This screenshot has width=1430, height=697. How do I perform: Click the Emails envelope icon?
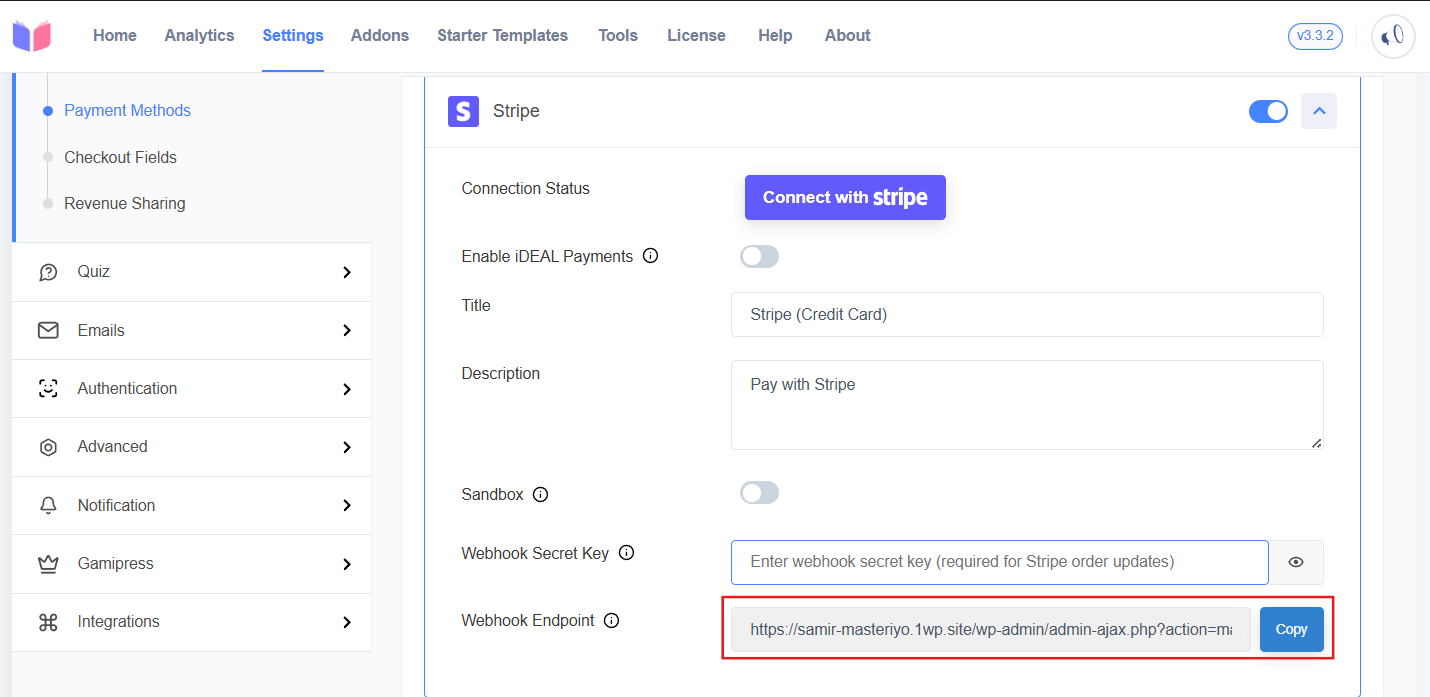coord(48,330)
